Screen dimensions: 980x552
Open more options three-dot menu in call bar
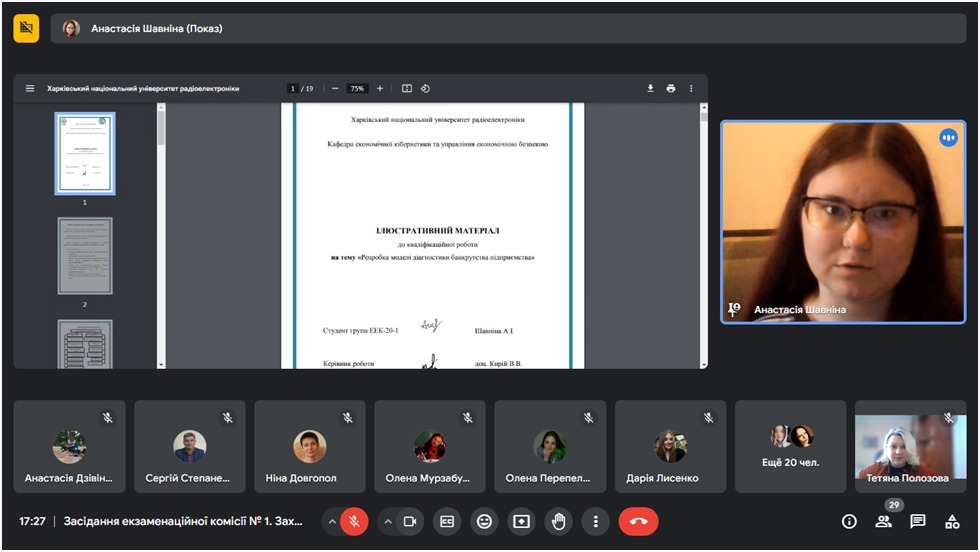(x=595, y=521)
